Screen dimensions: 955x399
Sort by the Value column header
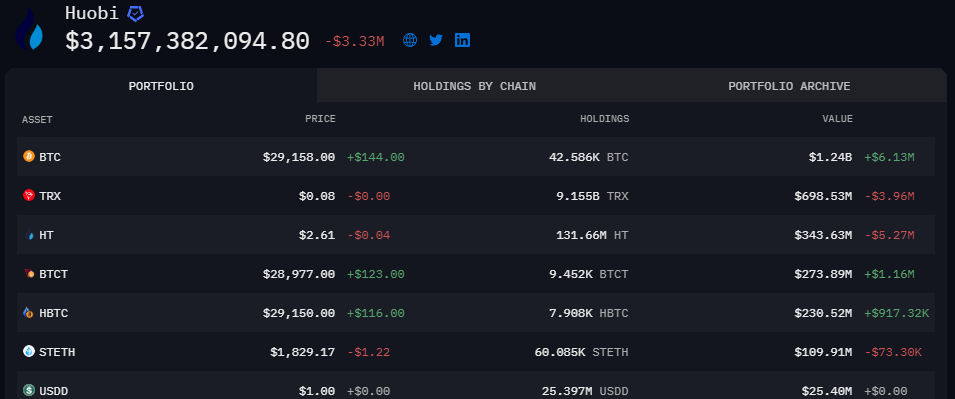[837, 119]
